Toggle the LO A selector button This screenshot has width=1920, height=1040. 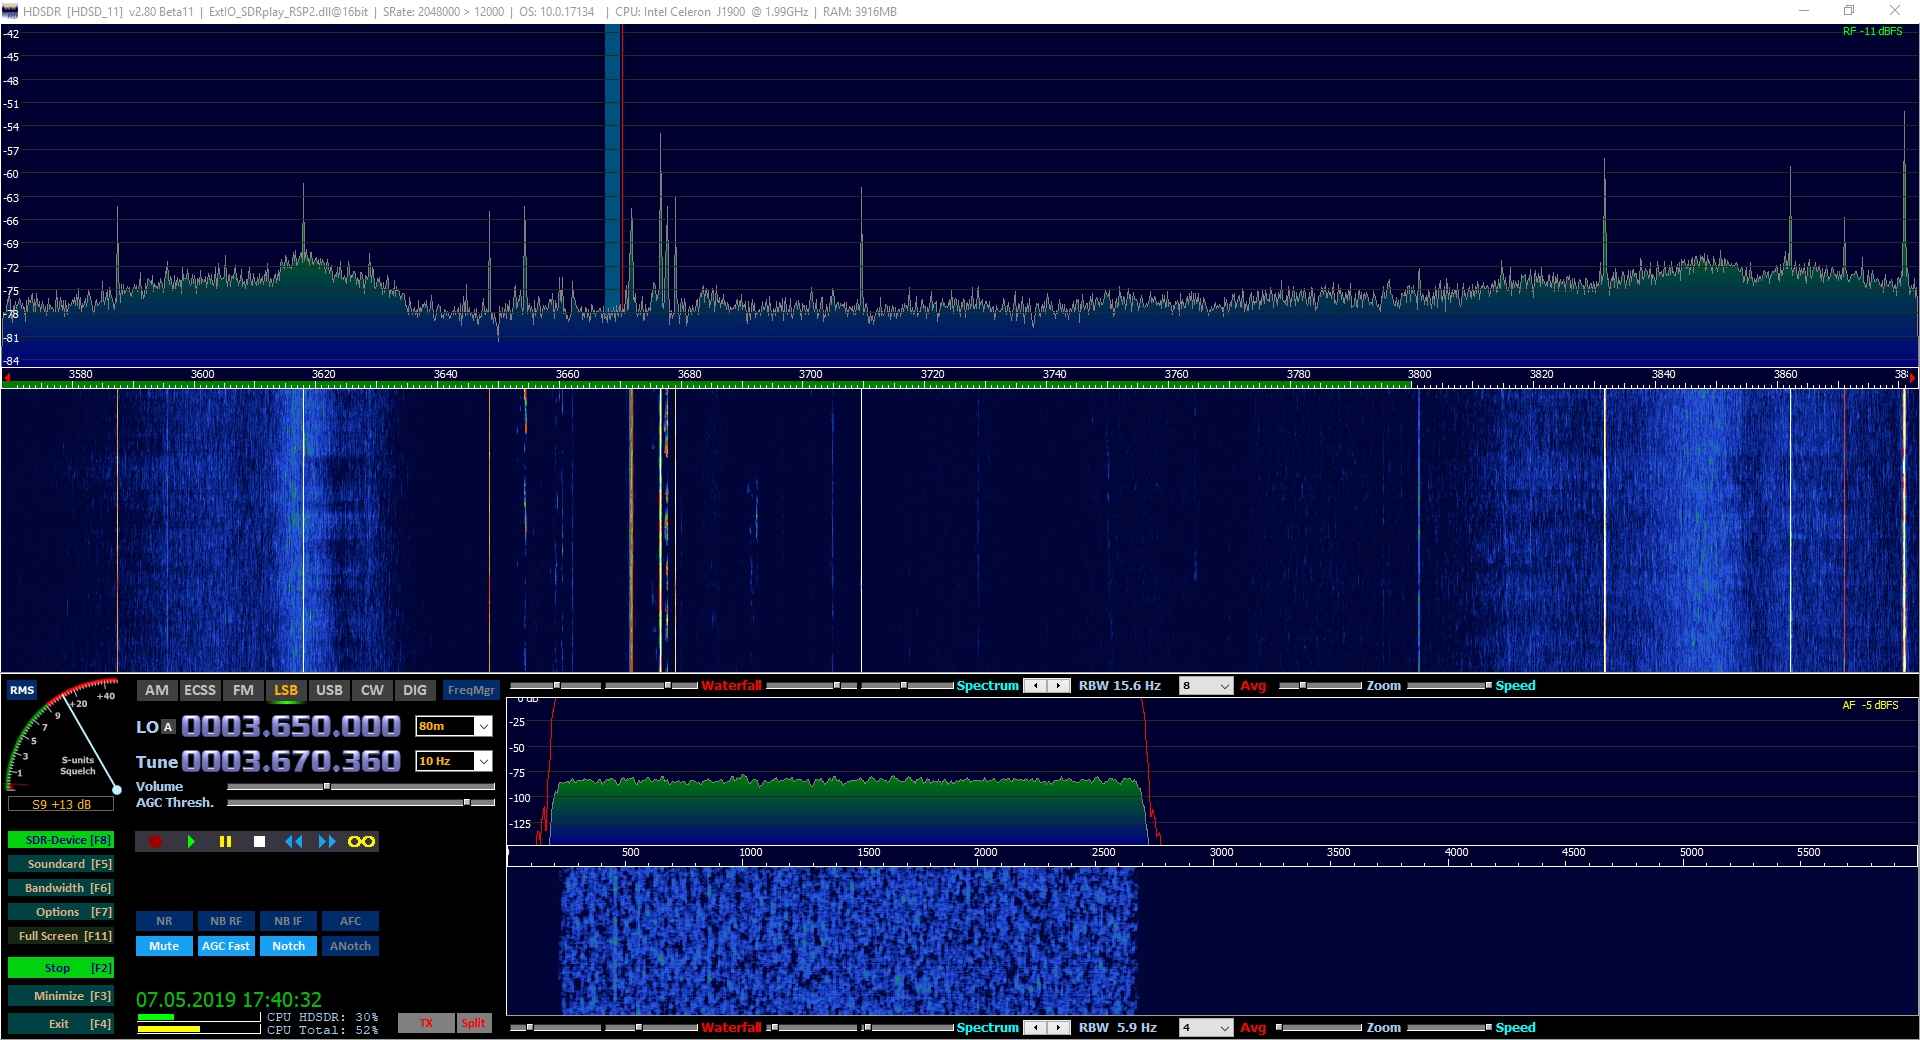point(168,727)
